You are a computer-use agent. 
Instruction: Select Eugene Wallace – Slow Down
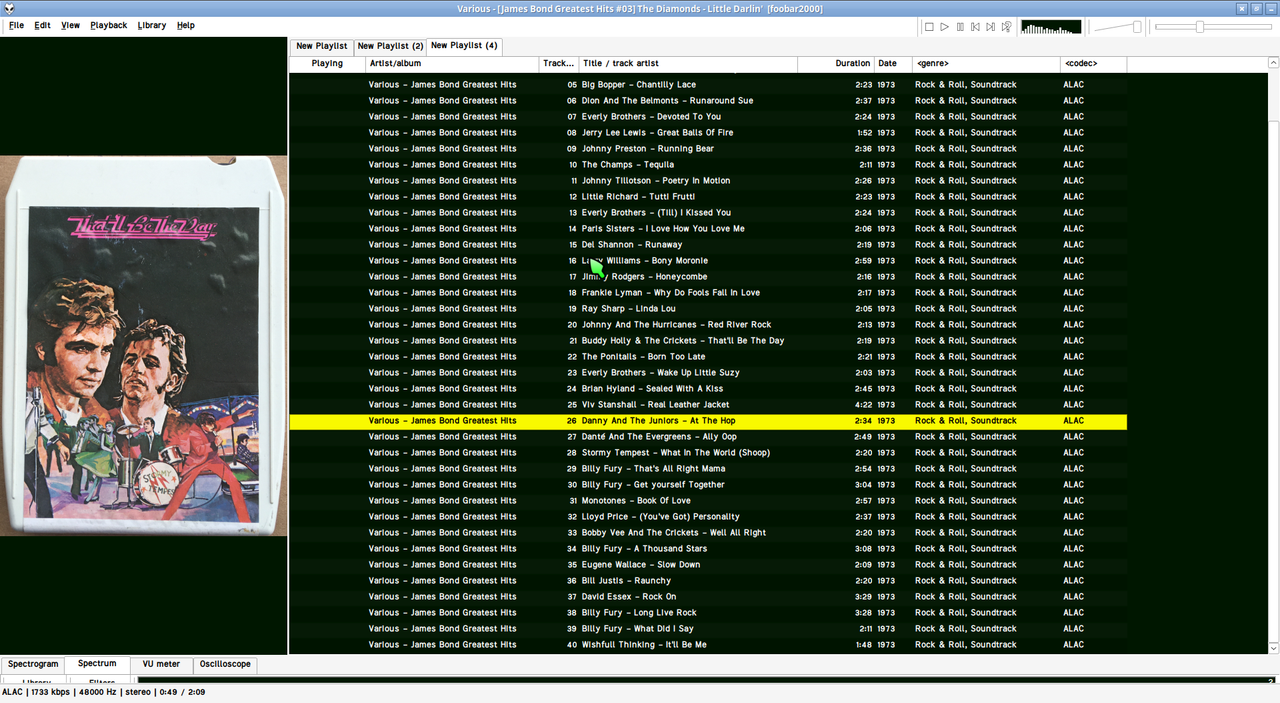708,565
